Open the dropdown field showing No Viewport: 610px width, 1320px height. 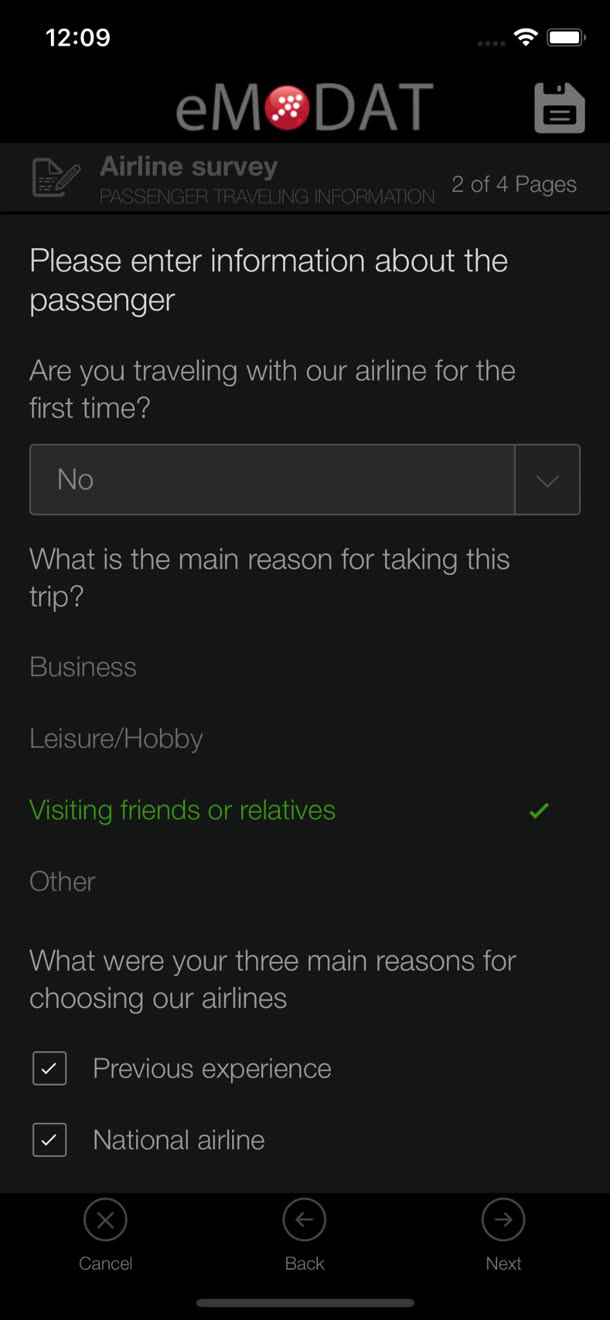[x=305, y=480]
